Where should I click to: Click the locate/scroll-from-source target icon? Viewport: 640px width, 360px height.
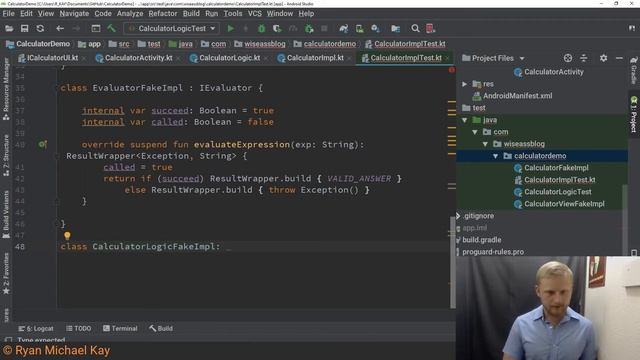568,58
